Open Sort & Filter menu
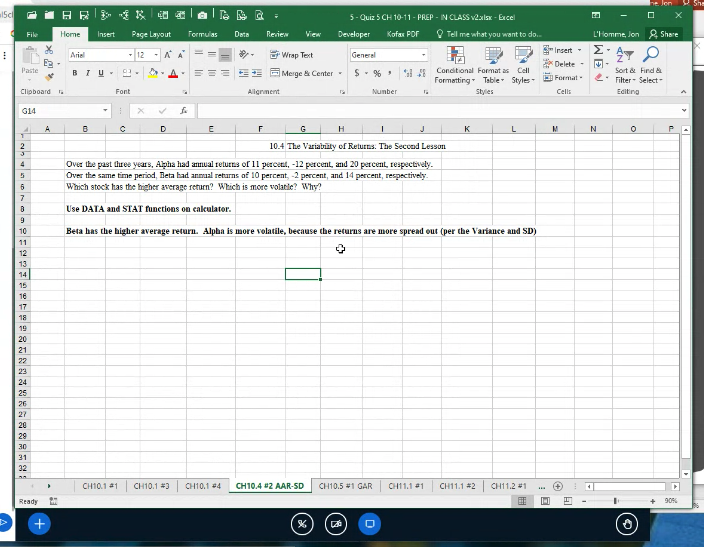The width and height of the screenshot is (704, 547). (x=625, y=65)
